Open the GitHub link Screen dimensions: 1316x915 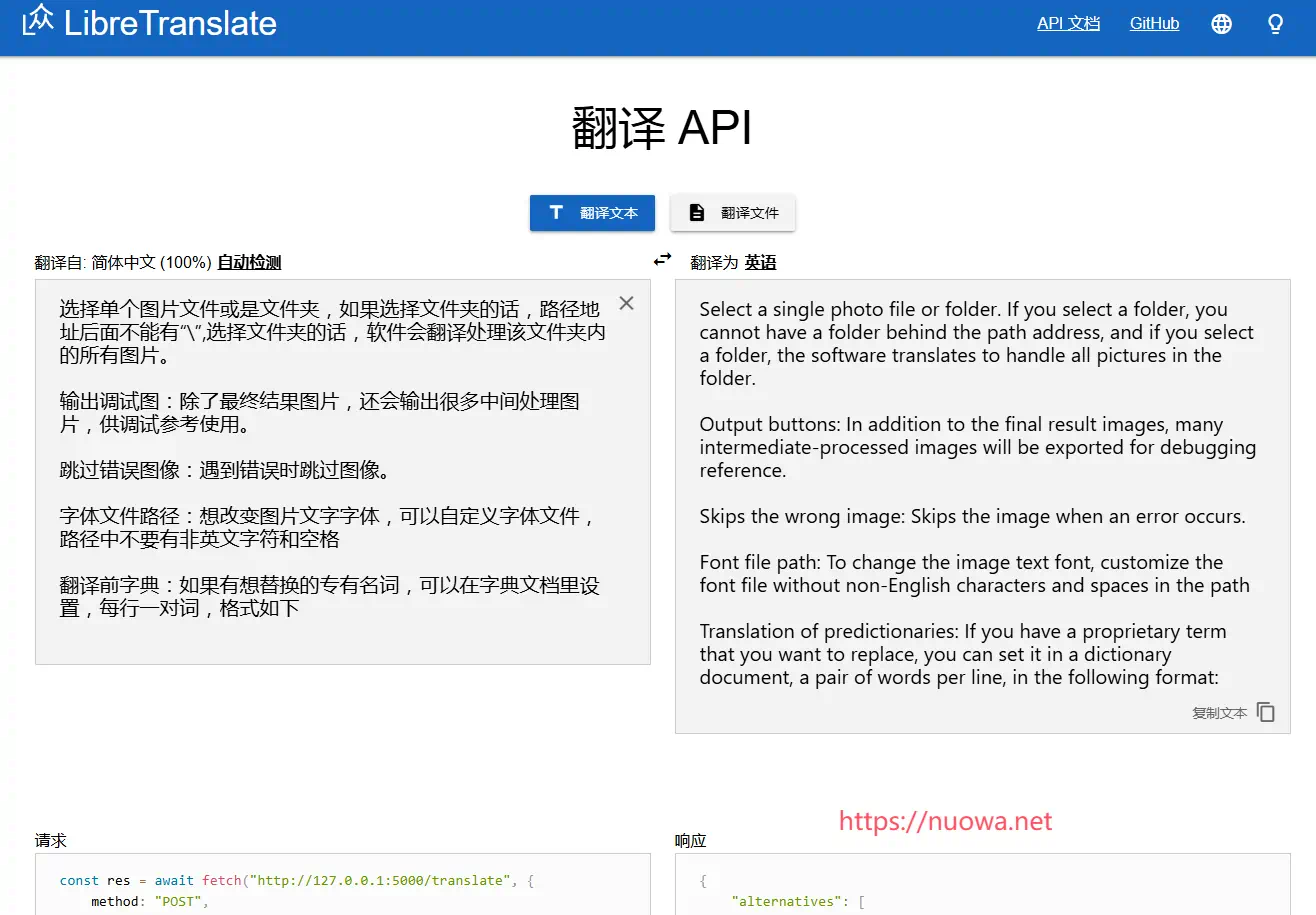click(x=1154, y=24)
